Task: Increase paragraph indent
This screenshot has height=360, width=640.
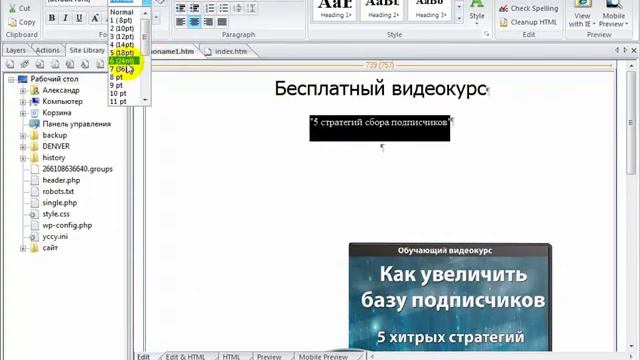Action: 195,8
